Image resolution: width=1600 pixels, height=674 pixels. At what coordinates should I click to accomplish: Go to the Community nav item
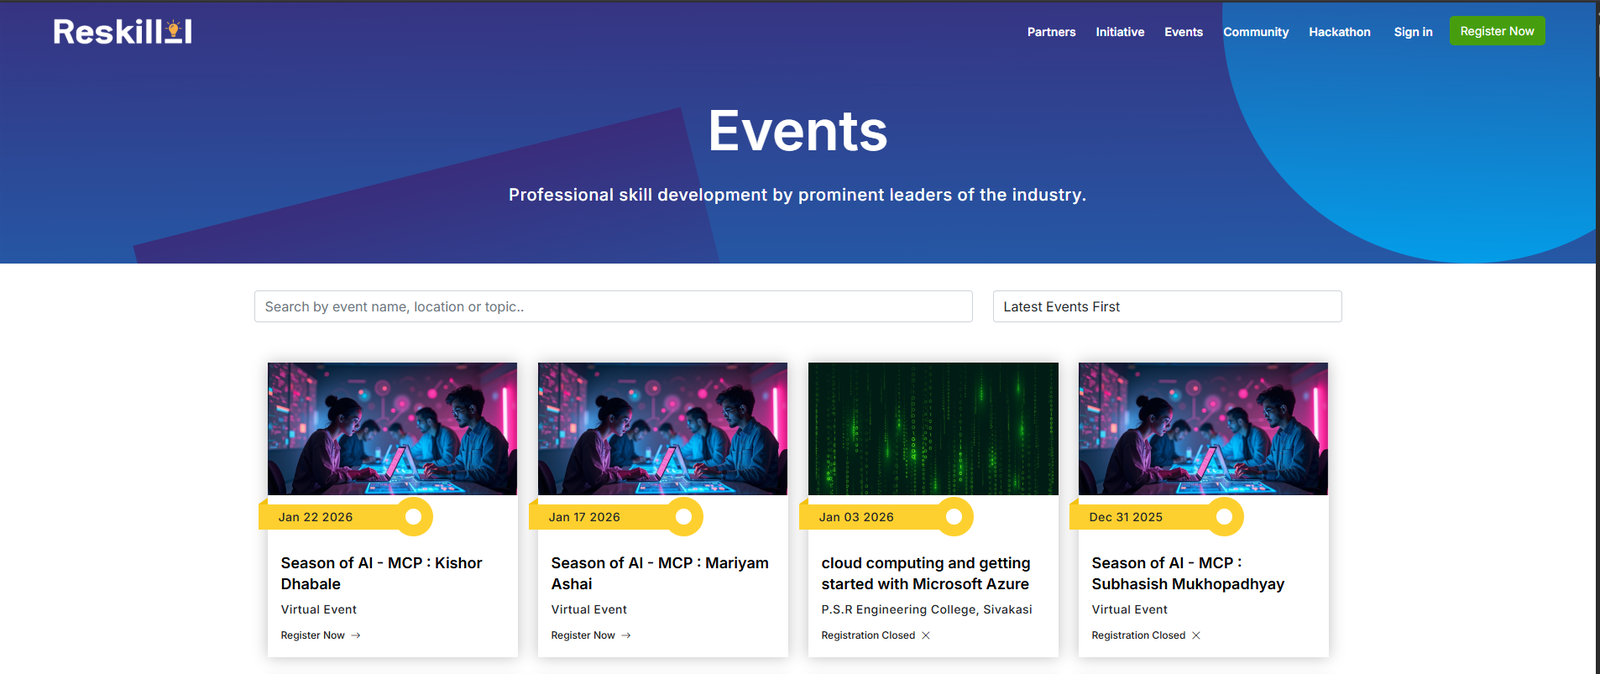point(1255,32)
